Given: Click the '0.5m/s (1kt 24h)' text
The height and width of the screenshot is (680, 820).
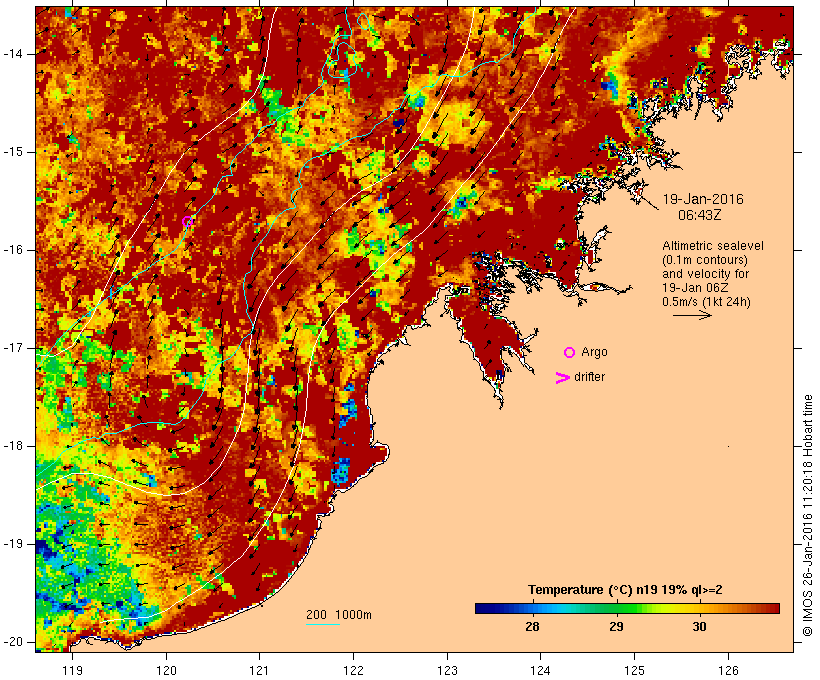Looking at the screenshot, I should (706, 302).
